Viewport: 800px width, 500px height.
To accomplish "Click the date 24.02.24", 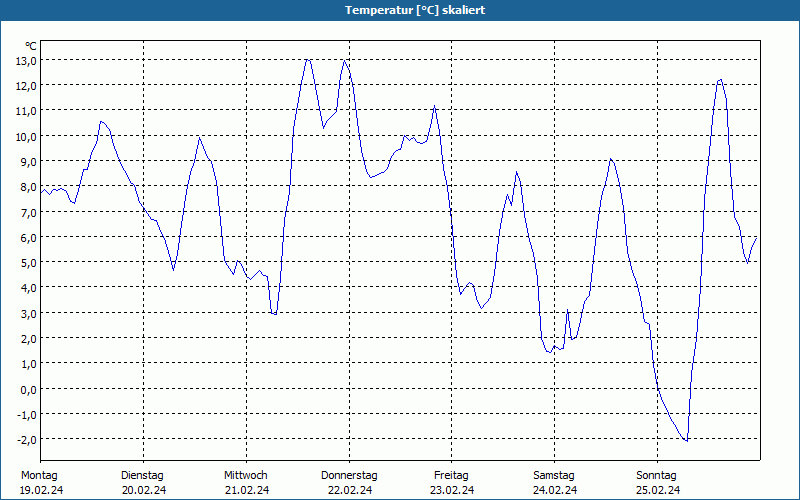I will pyautogui.click(x=555, y=490).
